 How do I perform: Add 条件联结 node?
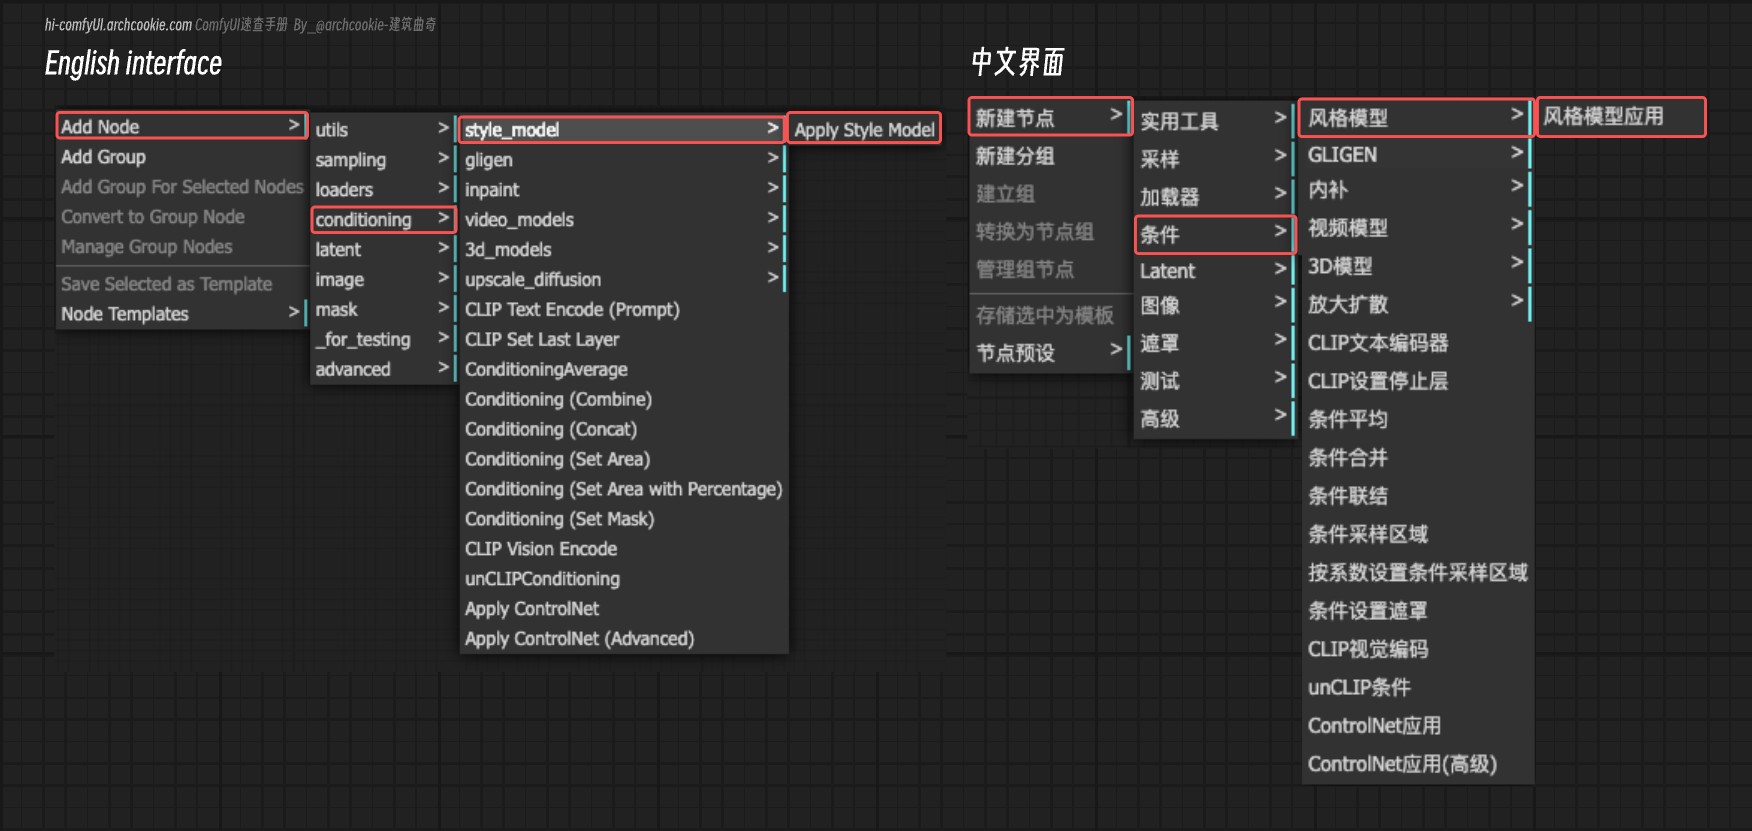pos(1415,496)
